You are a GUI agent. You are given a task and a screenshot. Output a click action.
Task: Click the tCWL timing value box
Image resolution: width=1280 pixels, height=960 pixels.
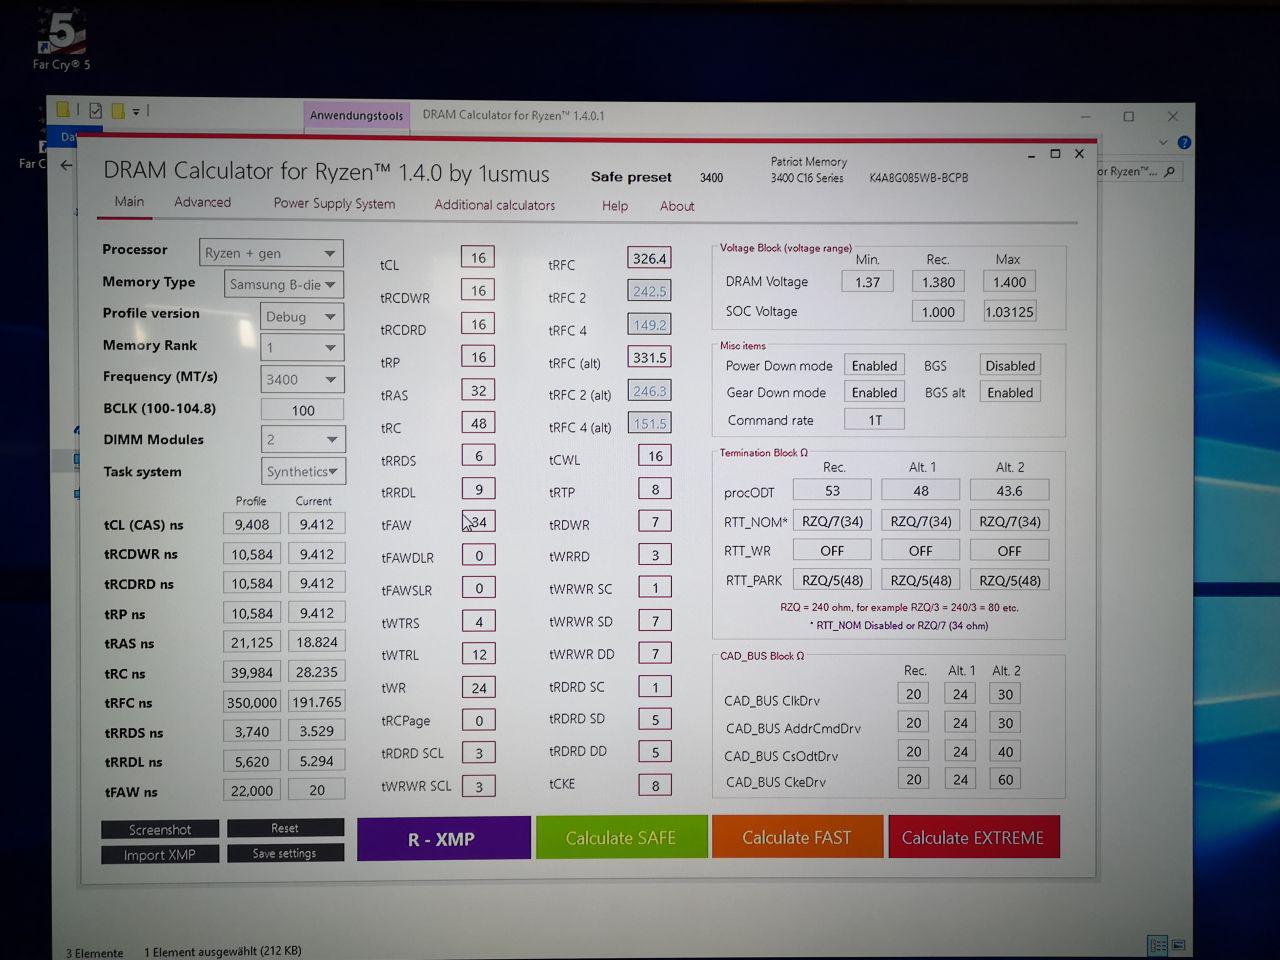point(655,456)
